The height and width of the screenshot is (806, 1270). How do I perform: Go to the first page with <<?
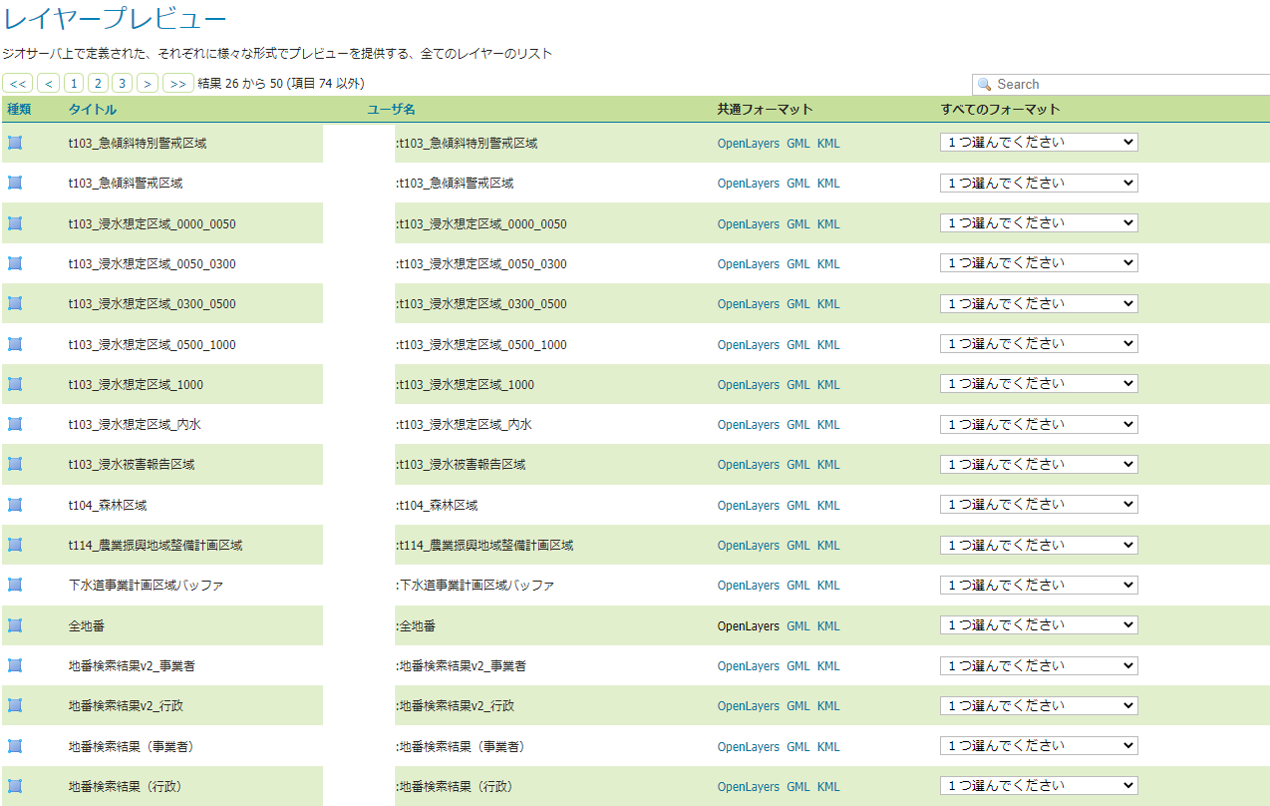18,83
